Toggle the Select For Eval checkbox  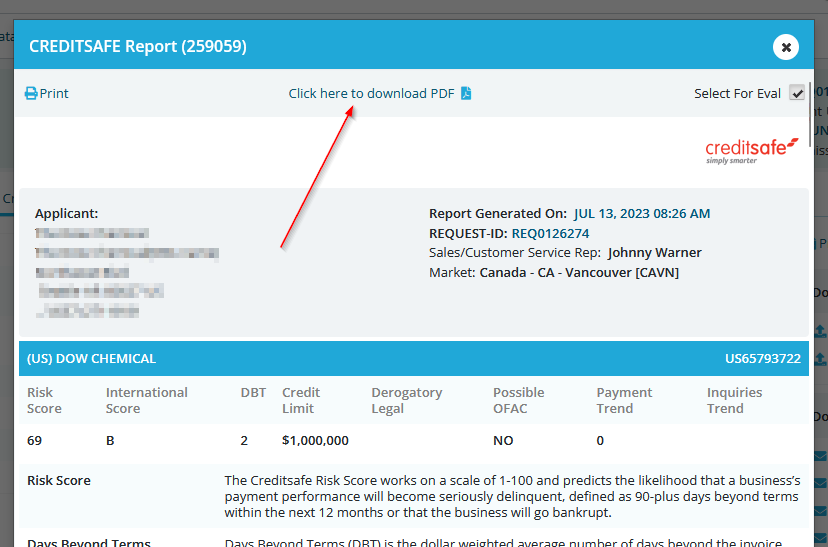pyautogui.click(x=797, y=93)
